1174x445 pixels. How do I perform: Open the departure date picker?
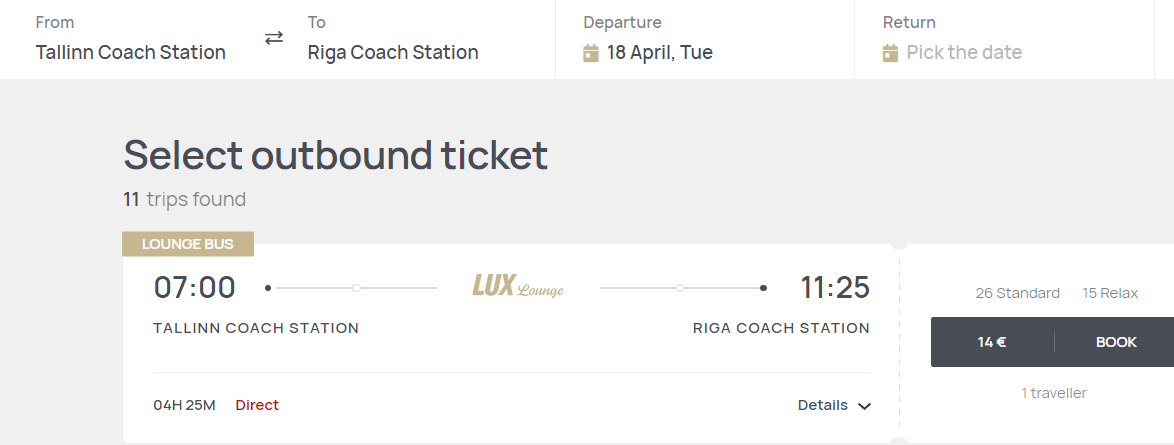[659, 52]
